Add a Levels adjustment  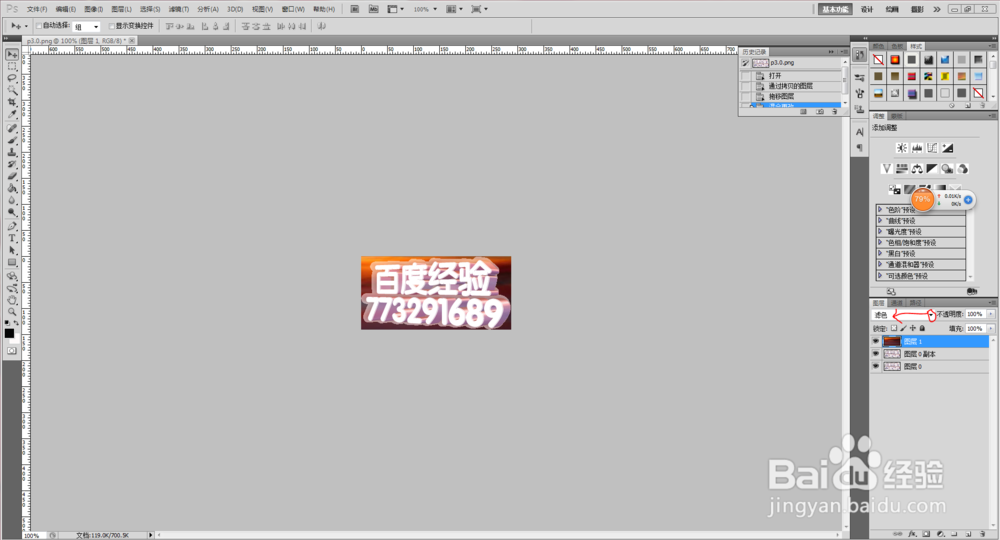point(917,148)
